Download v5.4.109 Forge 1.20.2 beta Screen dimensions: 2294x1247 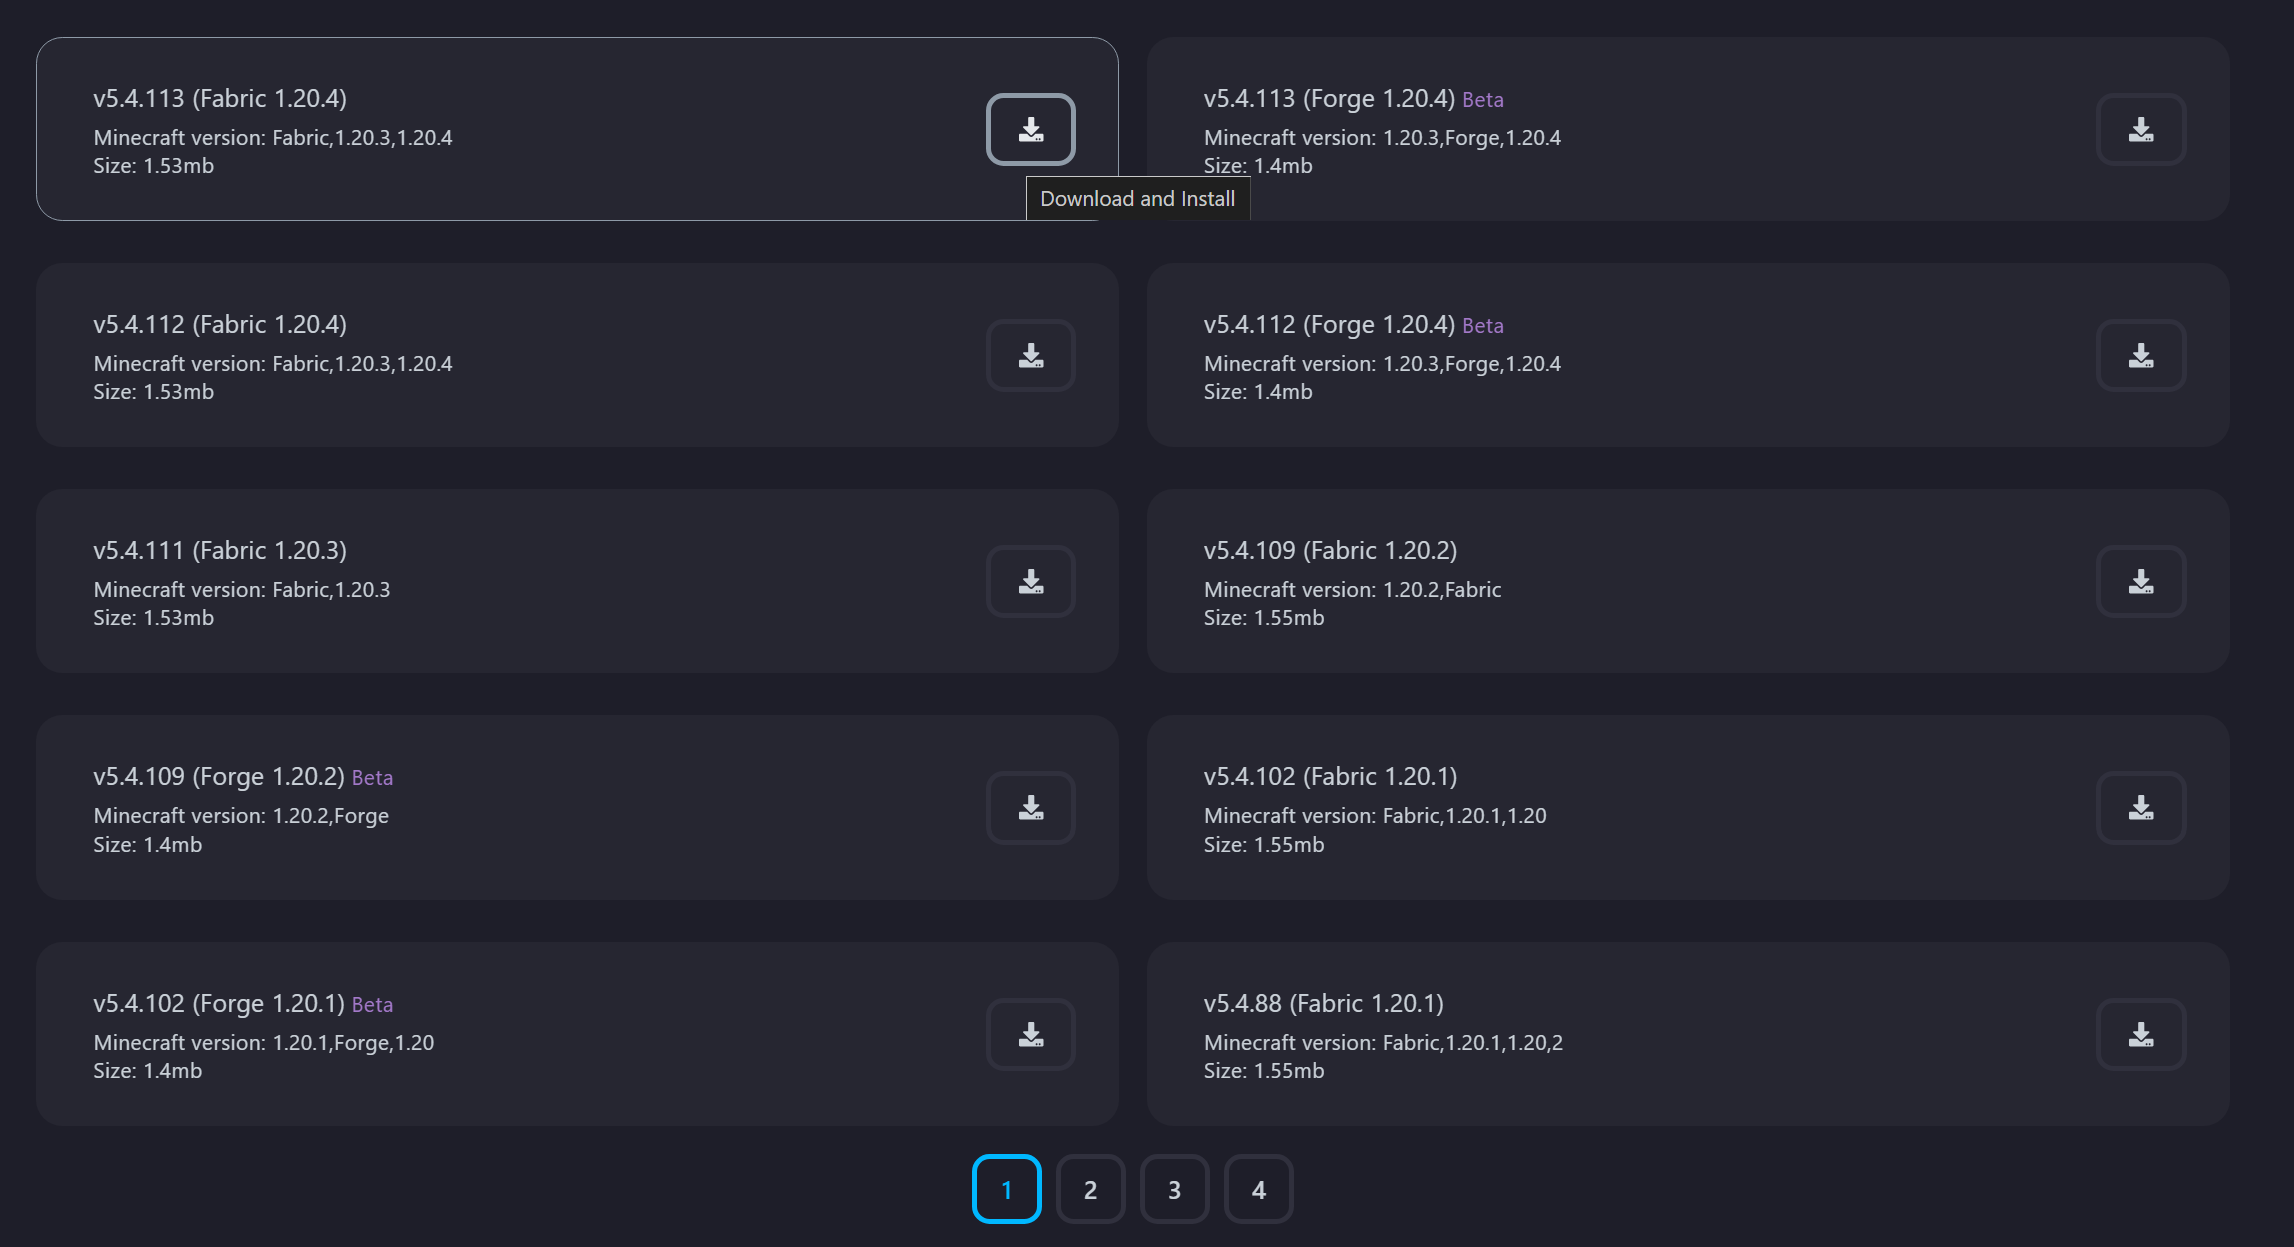tap(1030, 808)
